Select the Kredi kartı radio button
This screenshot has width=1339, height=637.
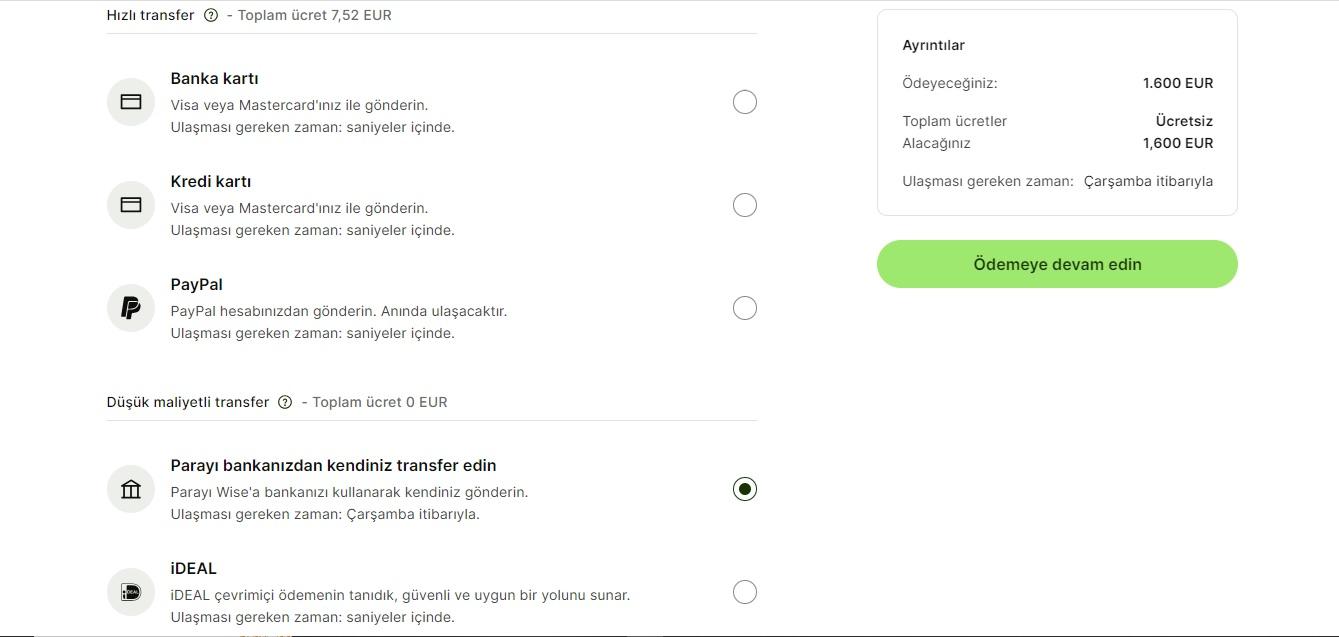click(x=744, y=204)
